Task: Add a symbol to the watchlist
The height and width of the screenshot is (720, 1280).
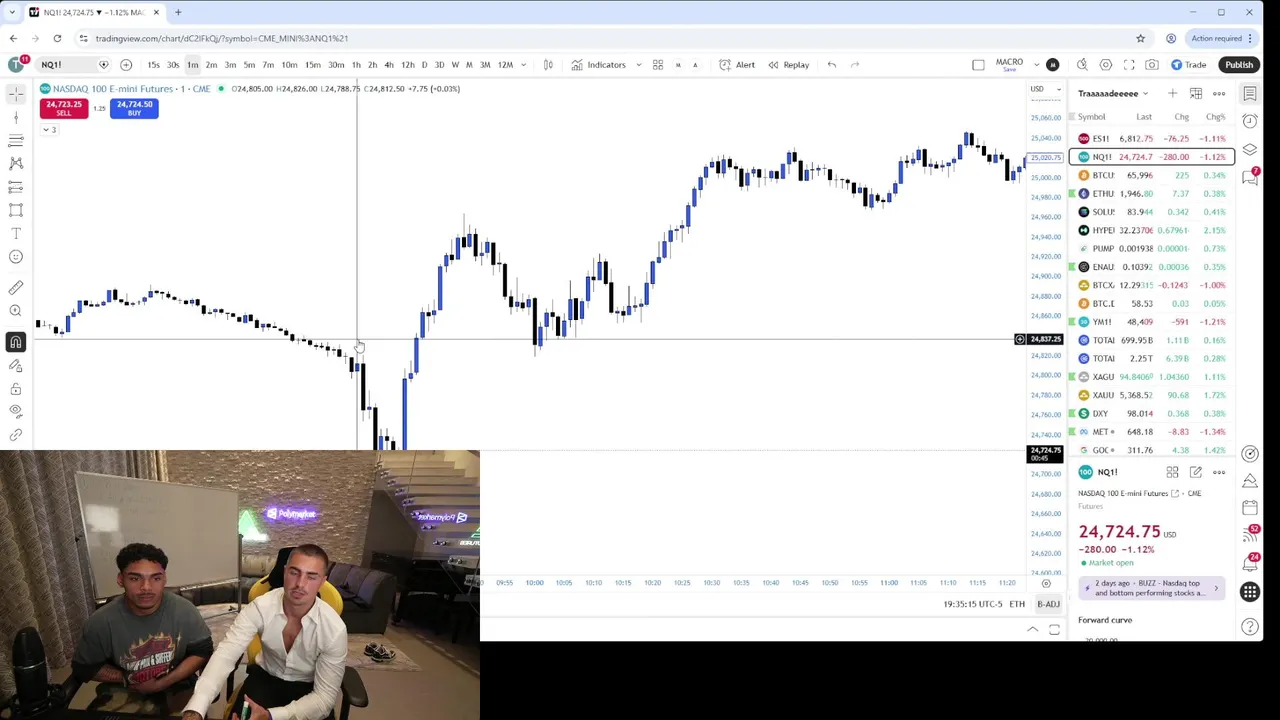Action: point(1172,94)
